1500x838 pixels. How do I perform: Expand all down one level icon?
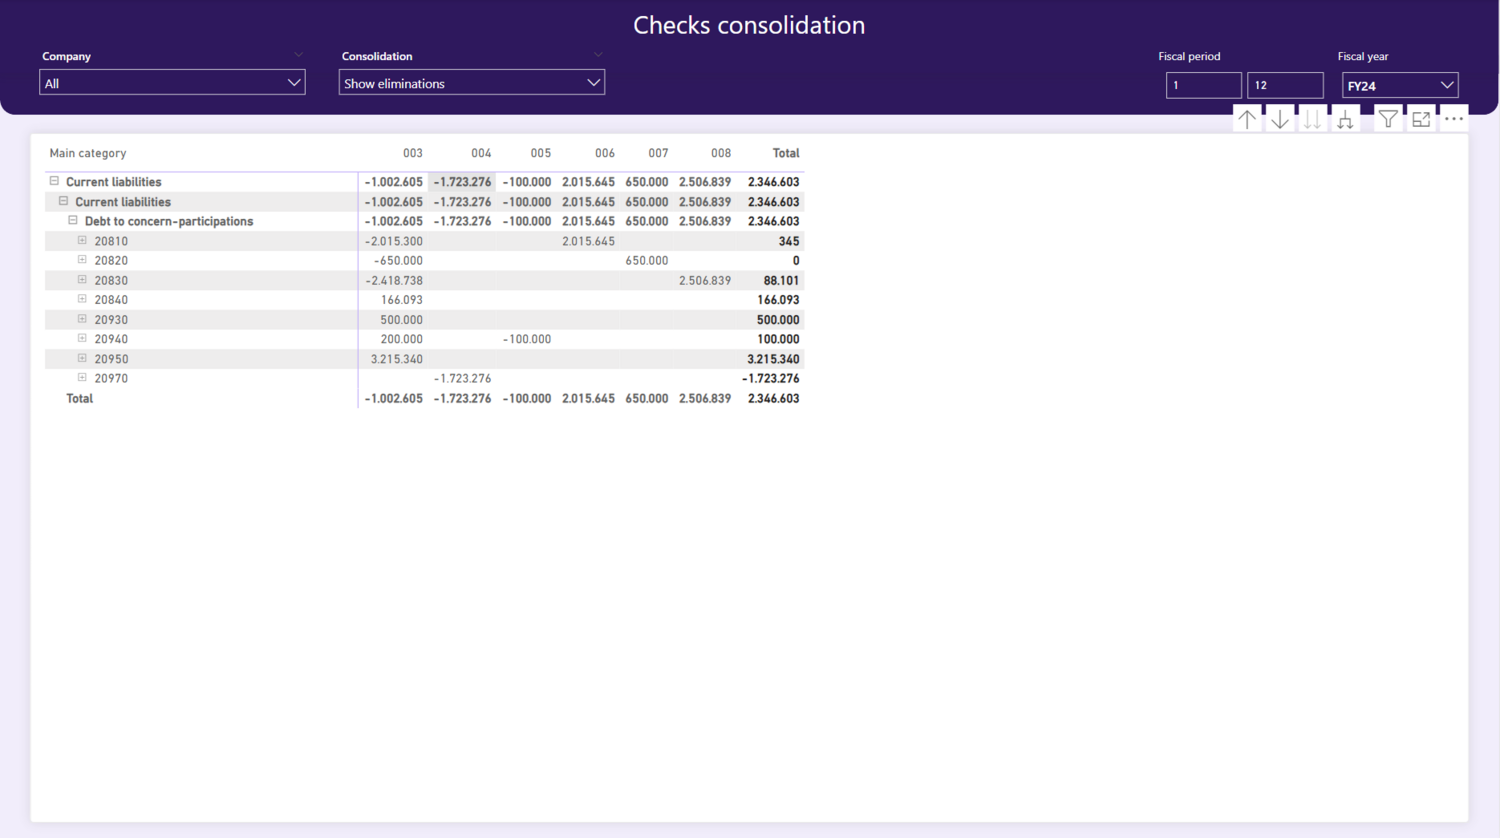1346,119
